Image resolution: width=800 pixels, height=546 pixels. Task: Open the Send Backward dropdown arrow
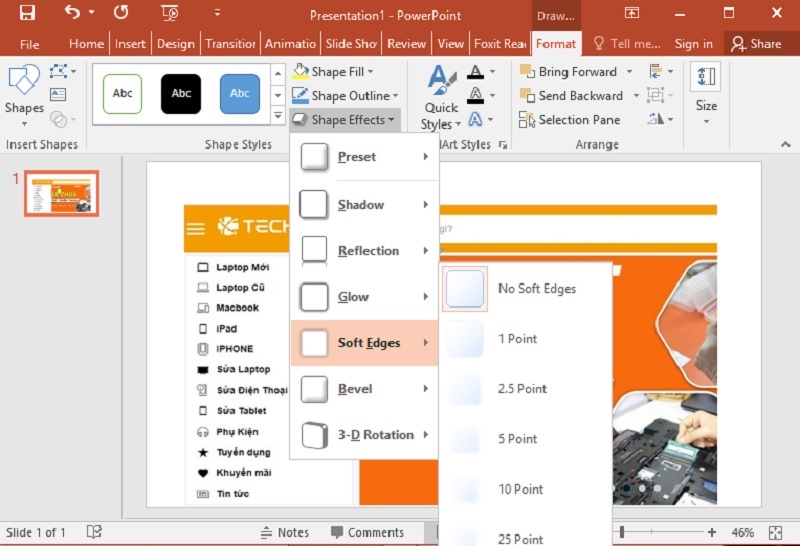pos(633,96)
